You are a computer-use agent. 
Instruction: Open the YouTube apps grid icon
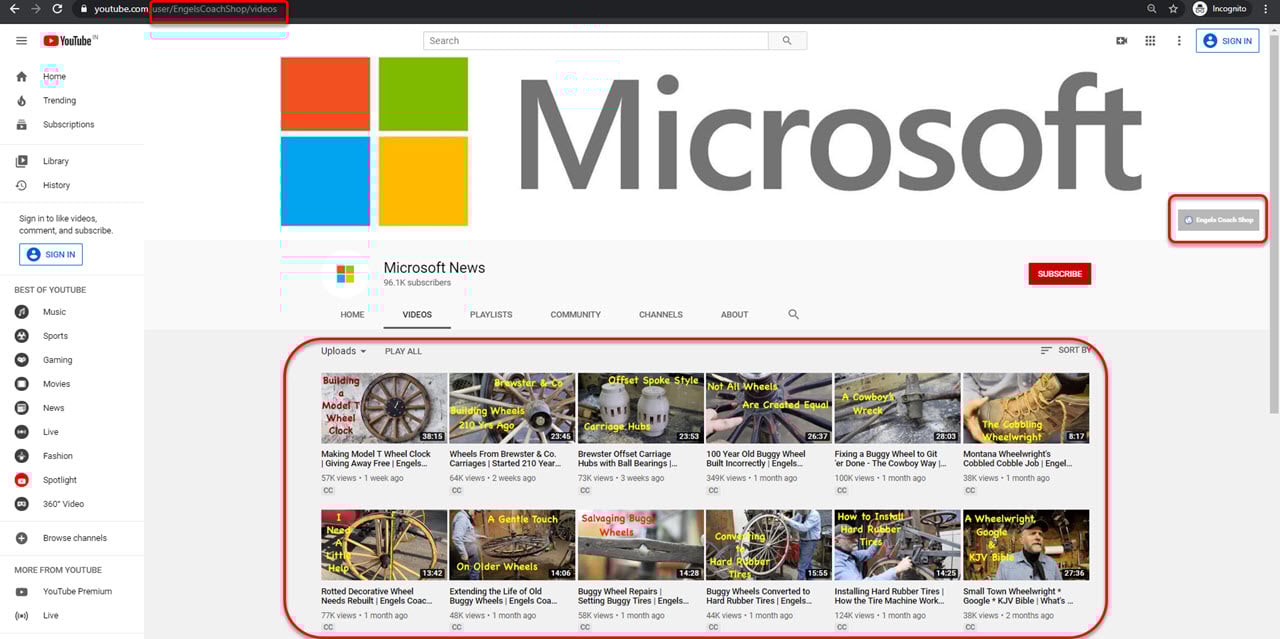click(x=1150, y=41)
